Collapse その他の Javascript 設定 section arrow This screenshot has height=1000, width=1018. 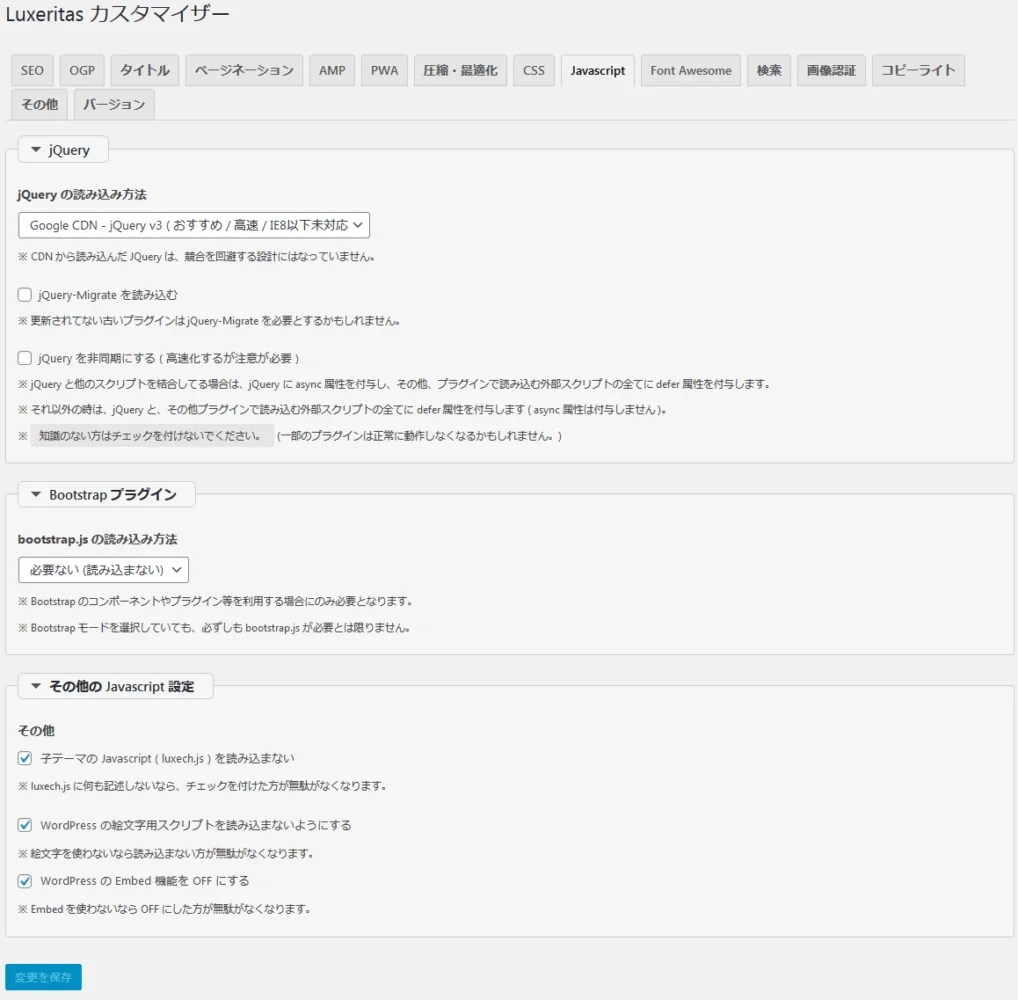(36, 686)
